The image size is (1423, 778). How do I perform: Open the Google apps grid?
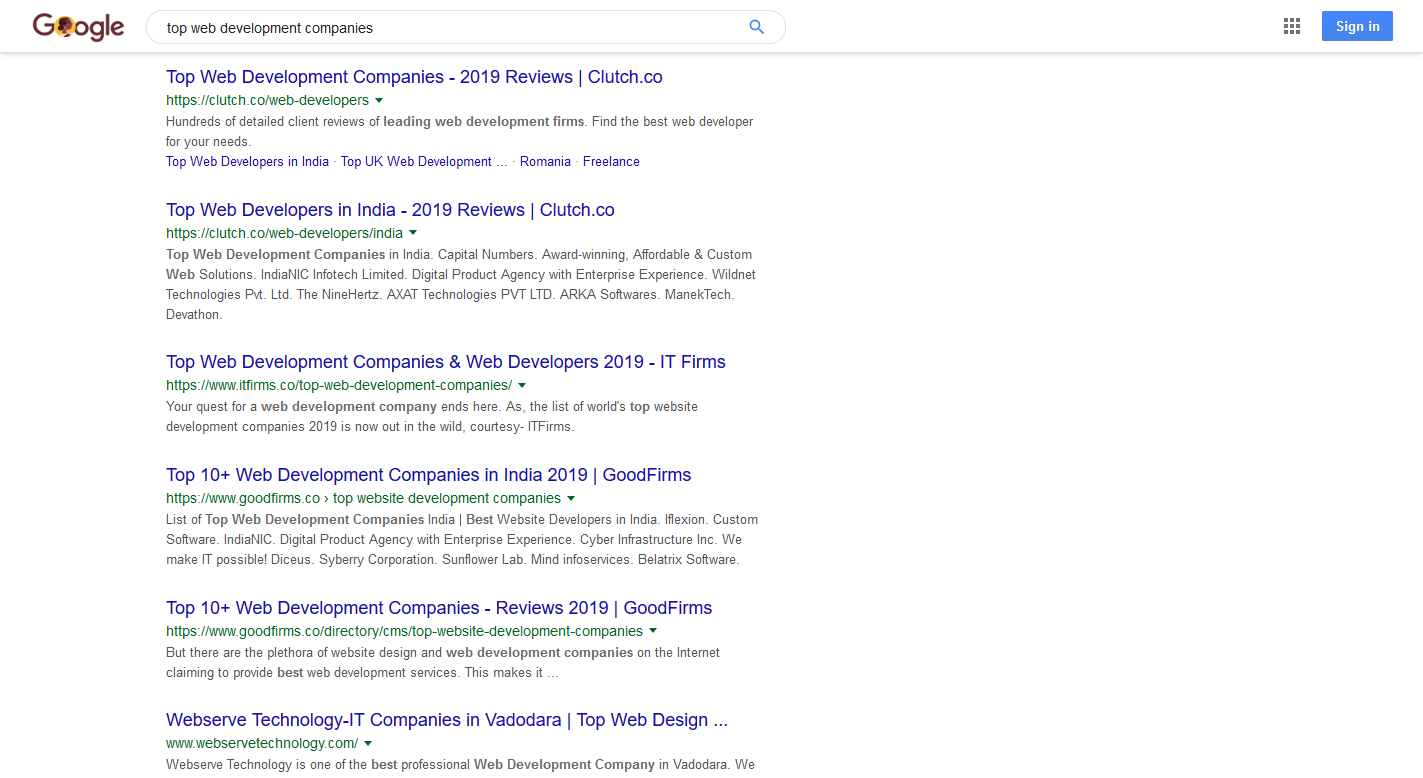pos(1292,27)
